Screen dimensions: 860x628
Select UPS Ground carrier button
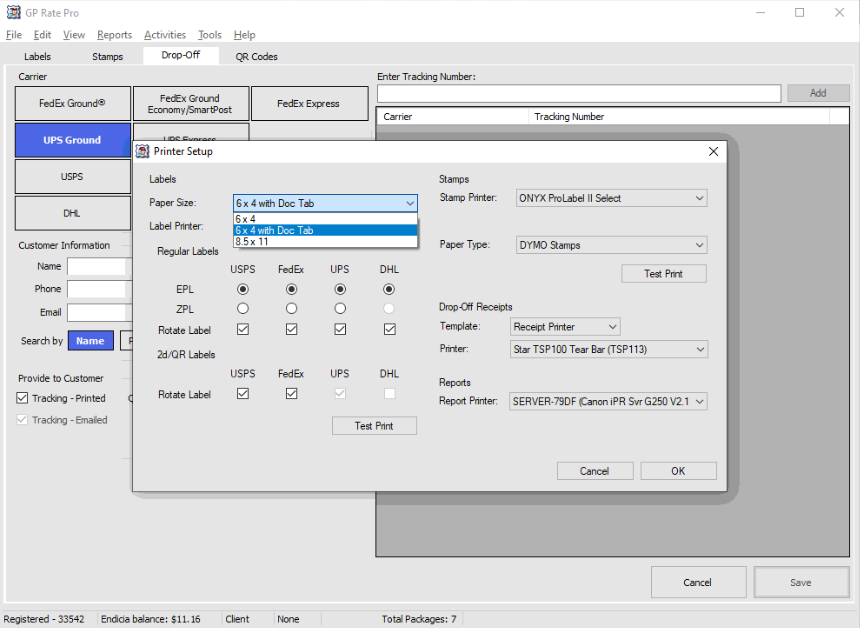(x=72, y=140)
